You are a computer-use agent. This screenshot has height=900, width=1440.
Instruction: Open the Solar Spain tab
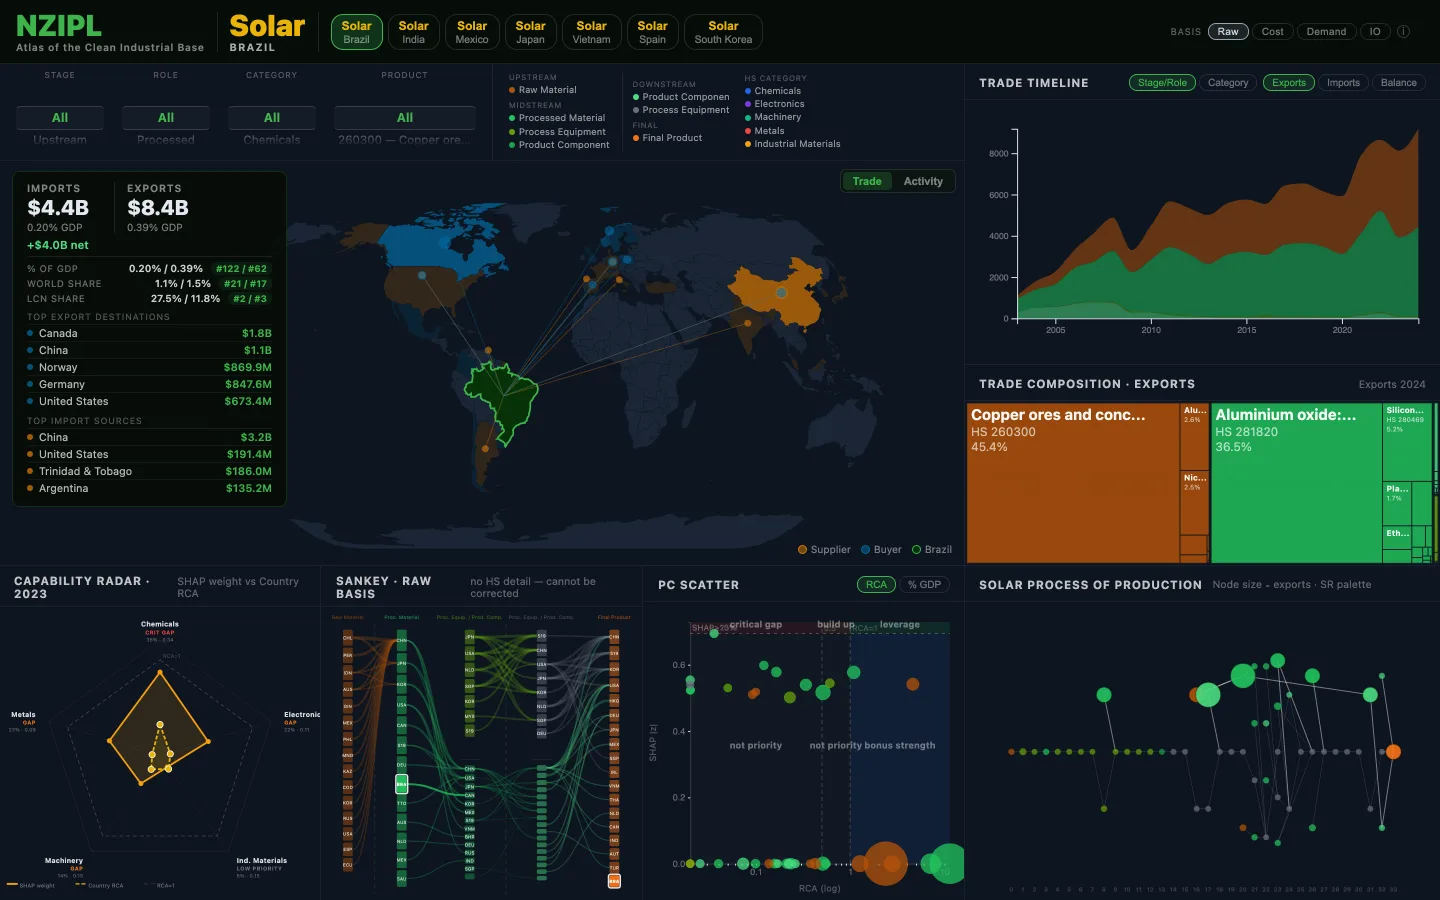[x=652, y=32]
